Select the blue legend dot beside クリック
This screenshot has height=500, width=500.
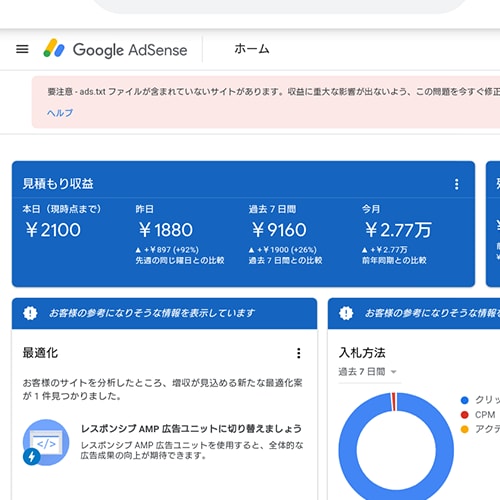click(465, 400)
